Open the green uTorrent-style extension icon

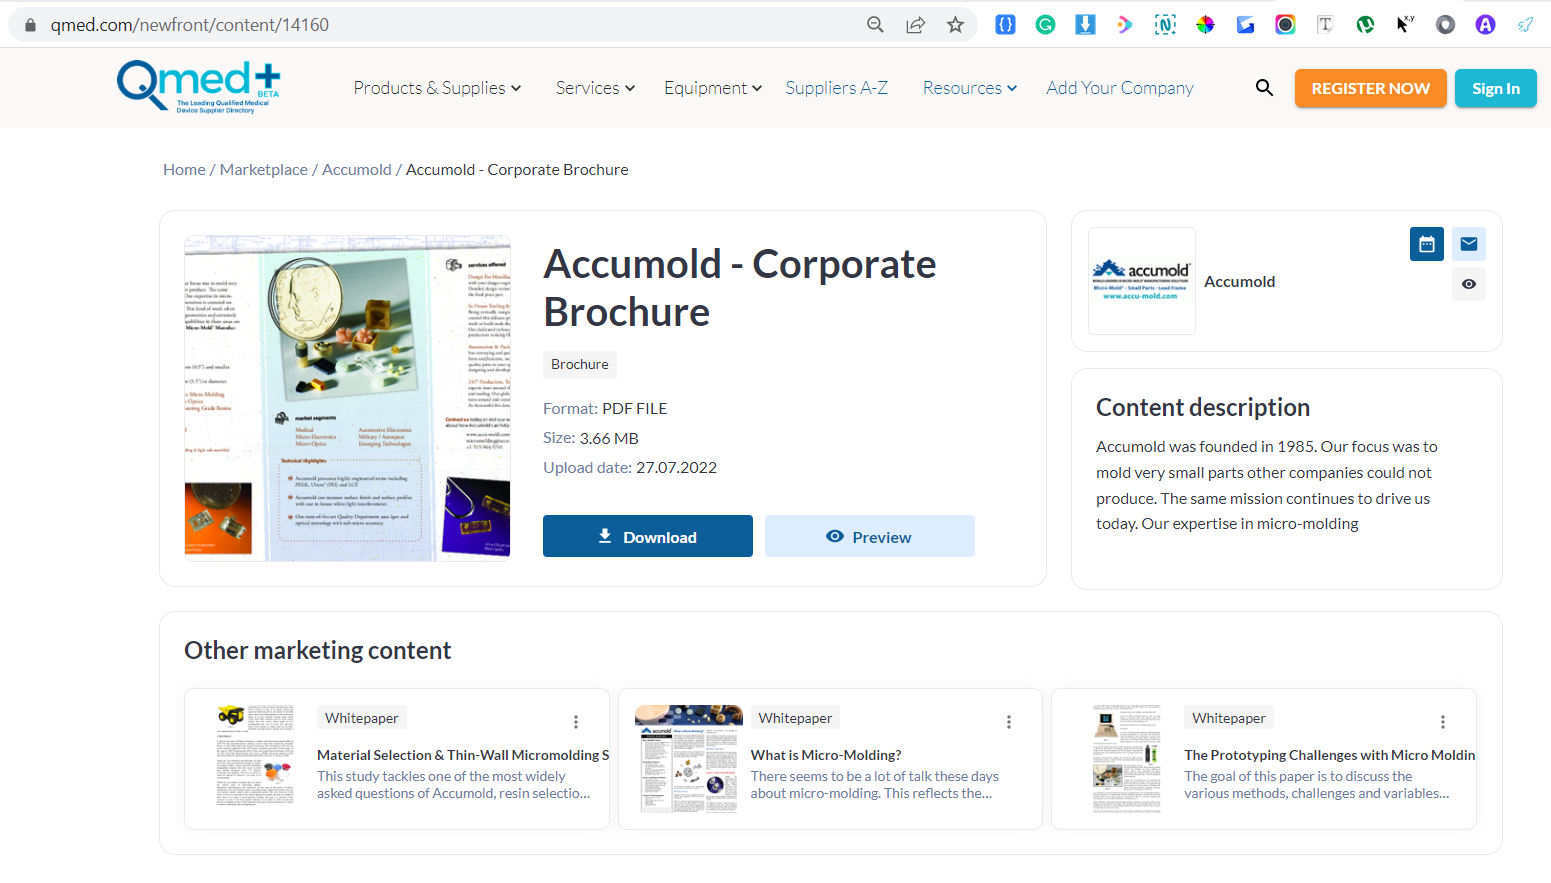(1365, 25)
